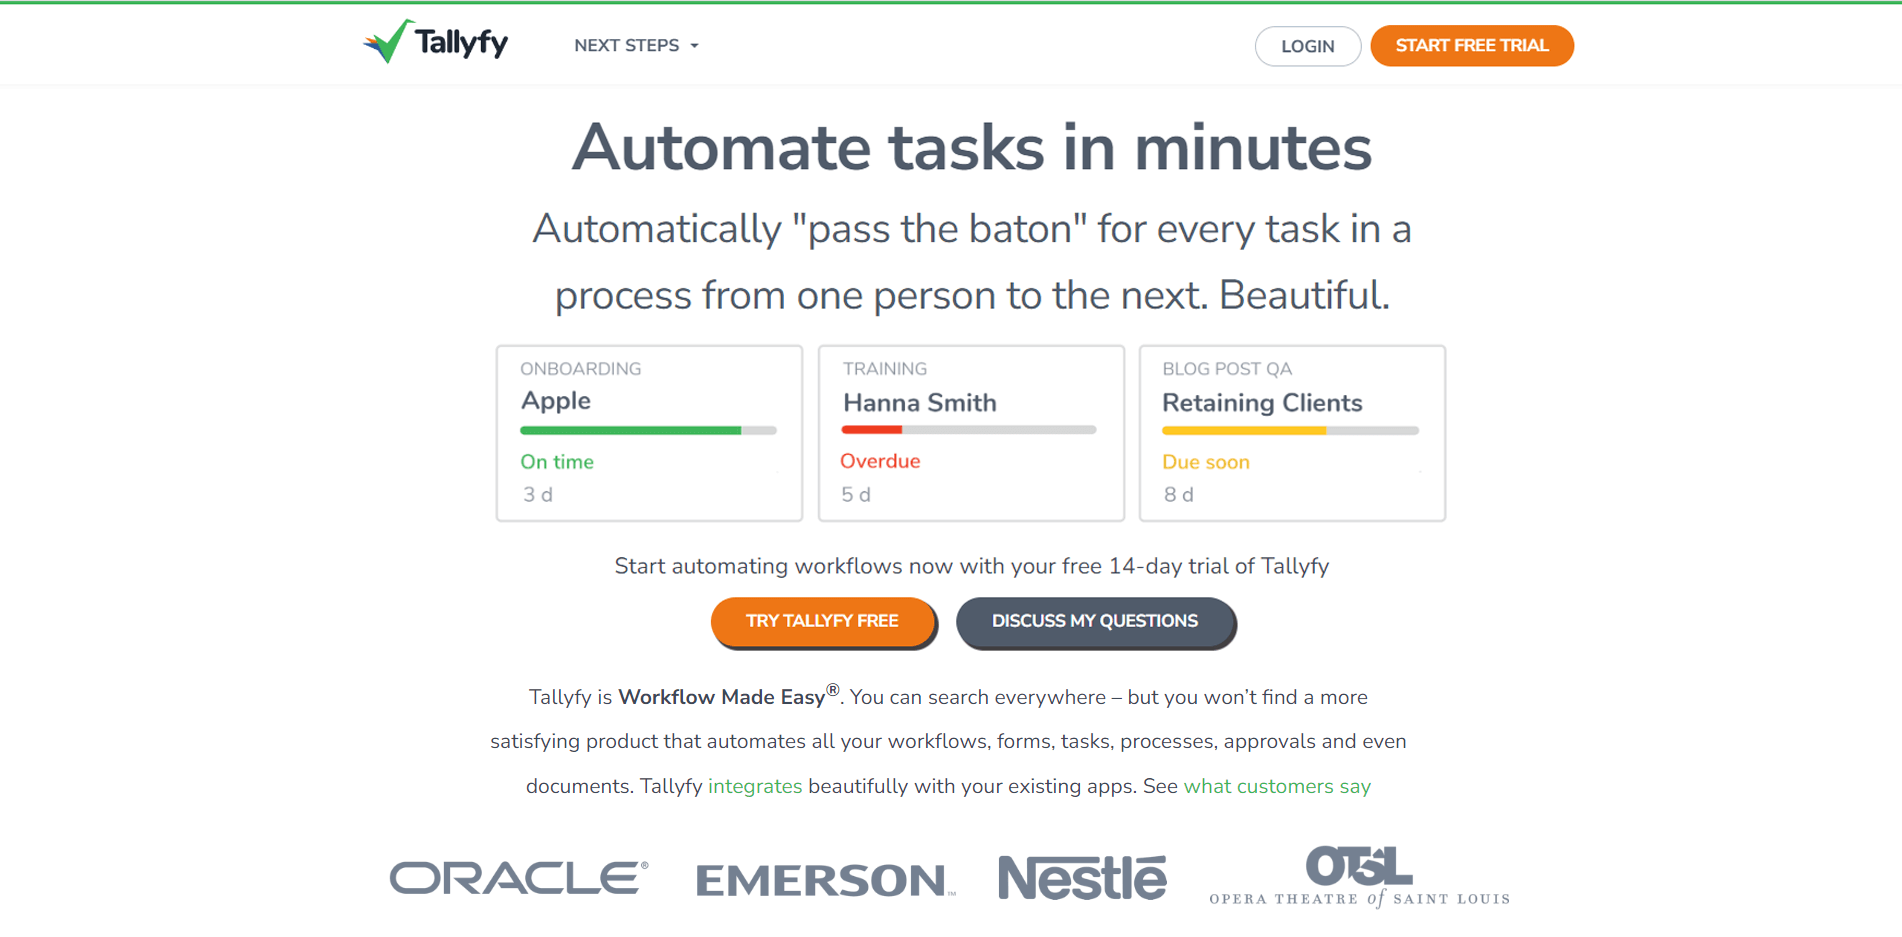Click the green Apple progress bar
The width and height of the screenshot is (1902, 937).
(631, 430)
